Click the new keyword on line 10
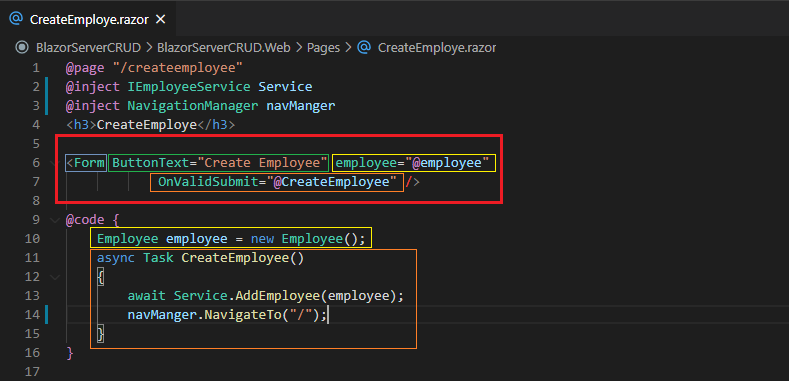The width and height of the screenshot is (789, 381). pyautogui.click(x=262, y=239)
